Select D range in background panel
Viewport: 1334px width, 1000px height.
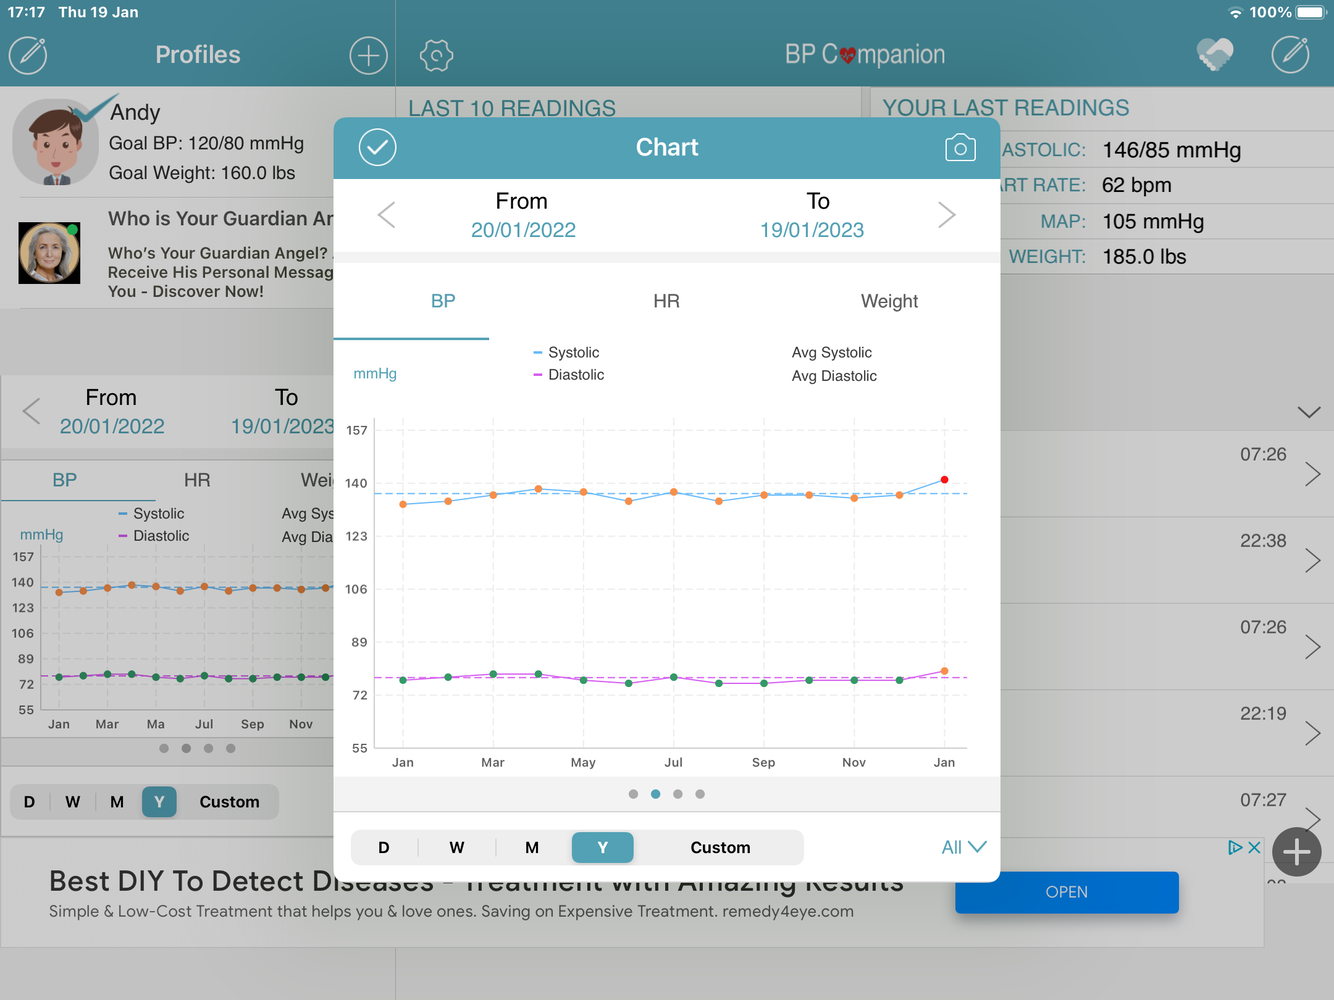point(30,802)
